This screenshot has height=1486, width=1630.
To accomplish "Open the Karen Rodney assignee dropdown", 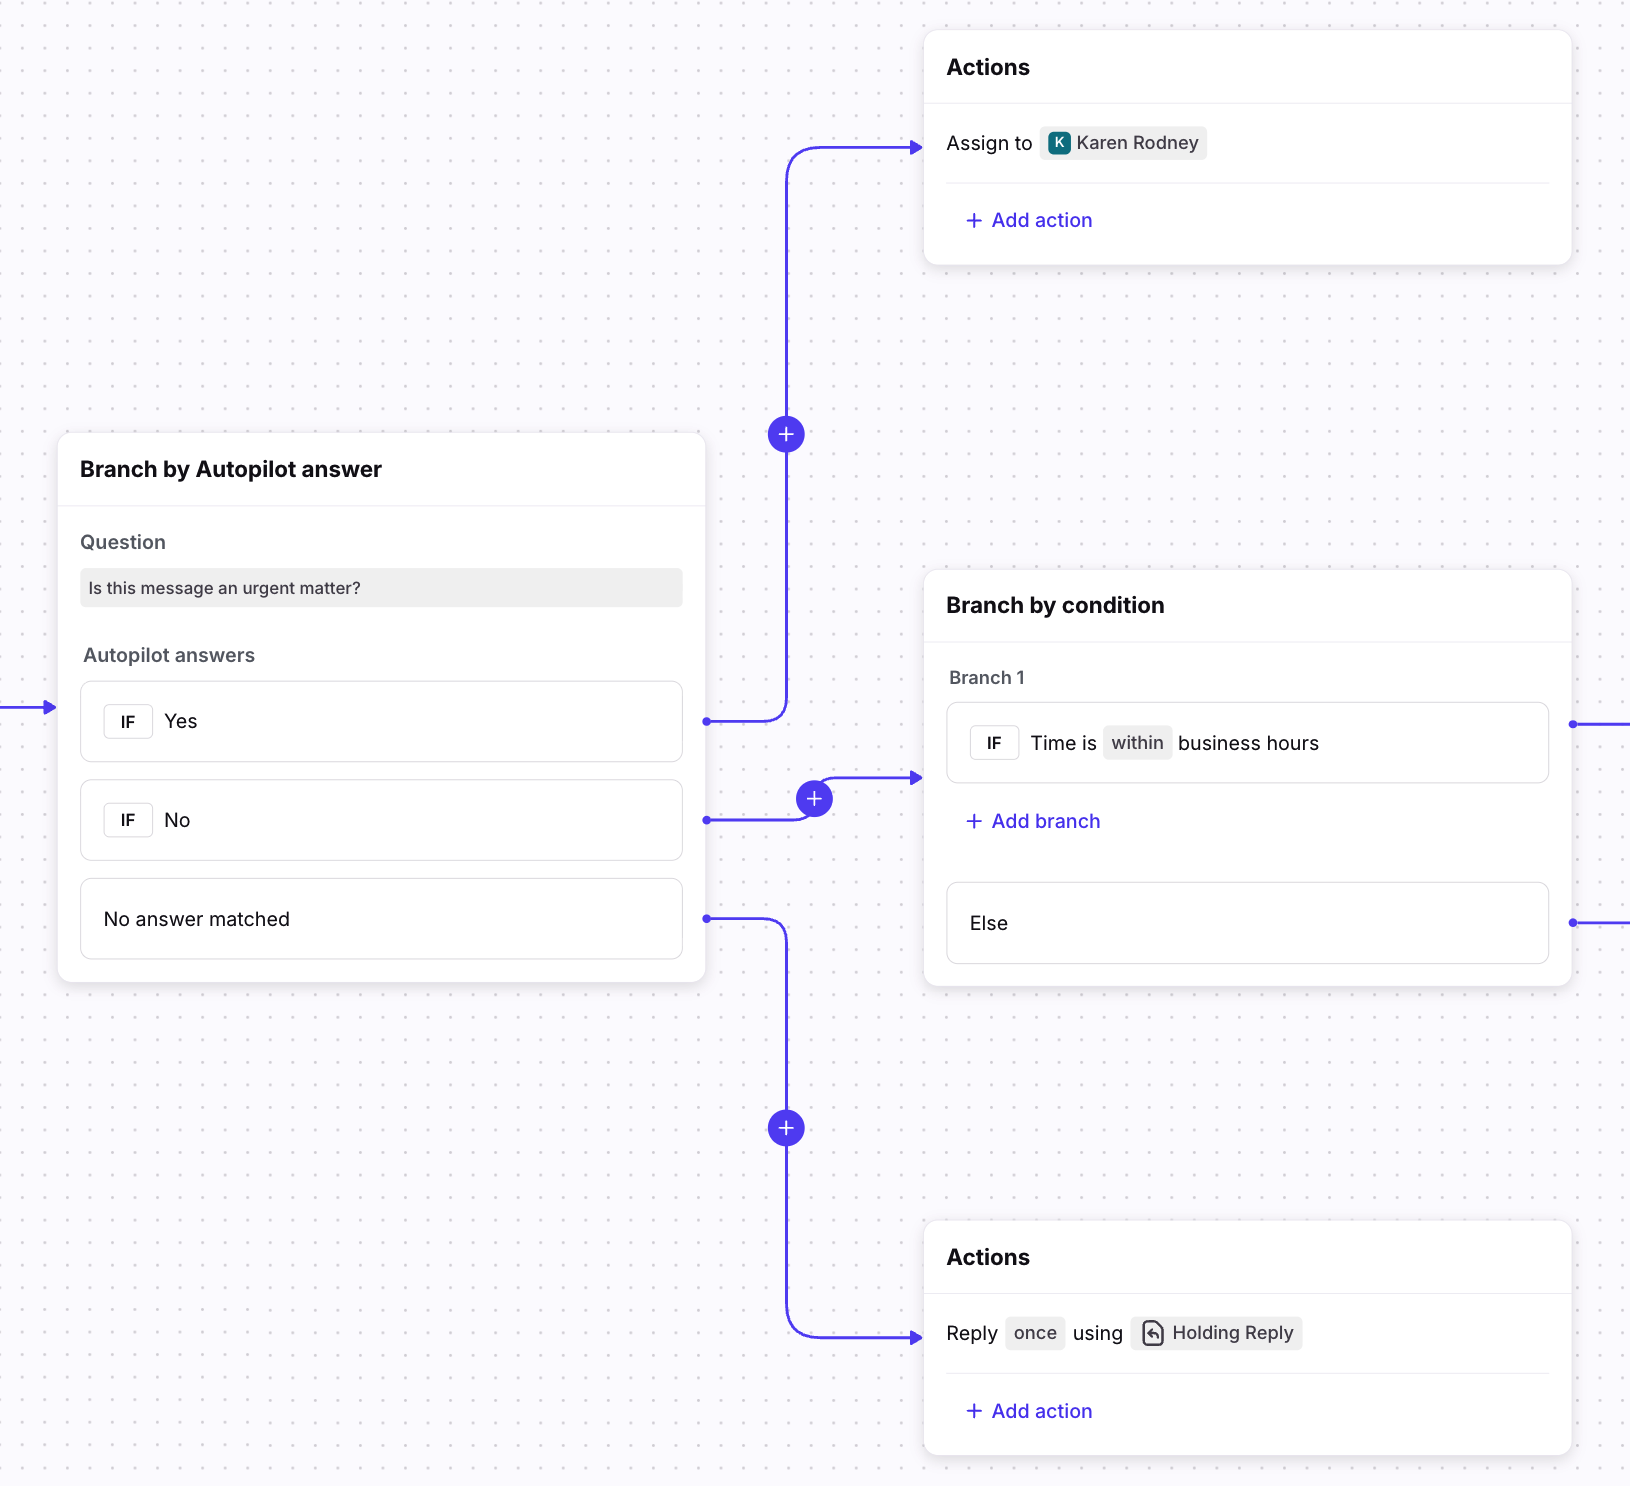I will pyautogui.click(x=1124, y=143).
